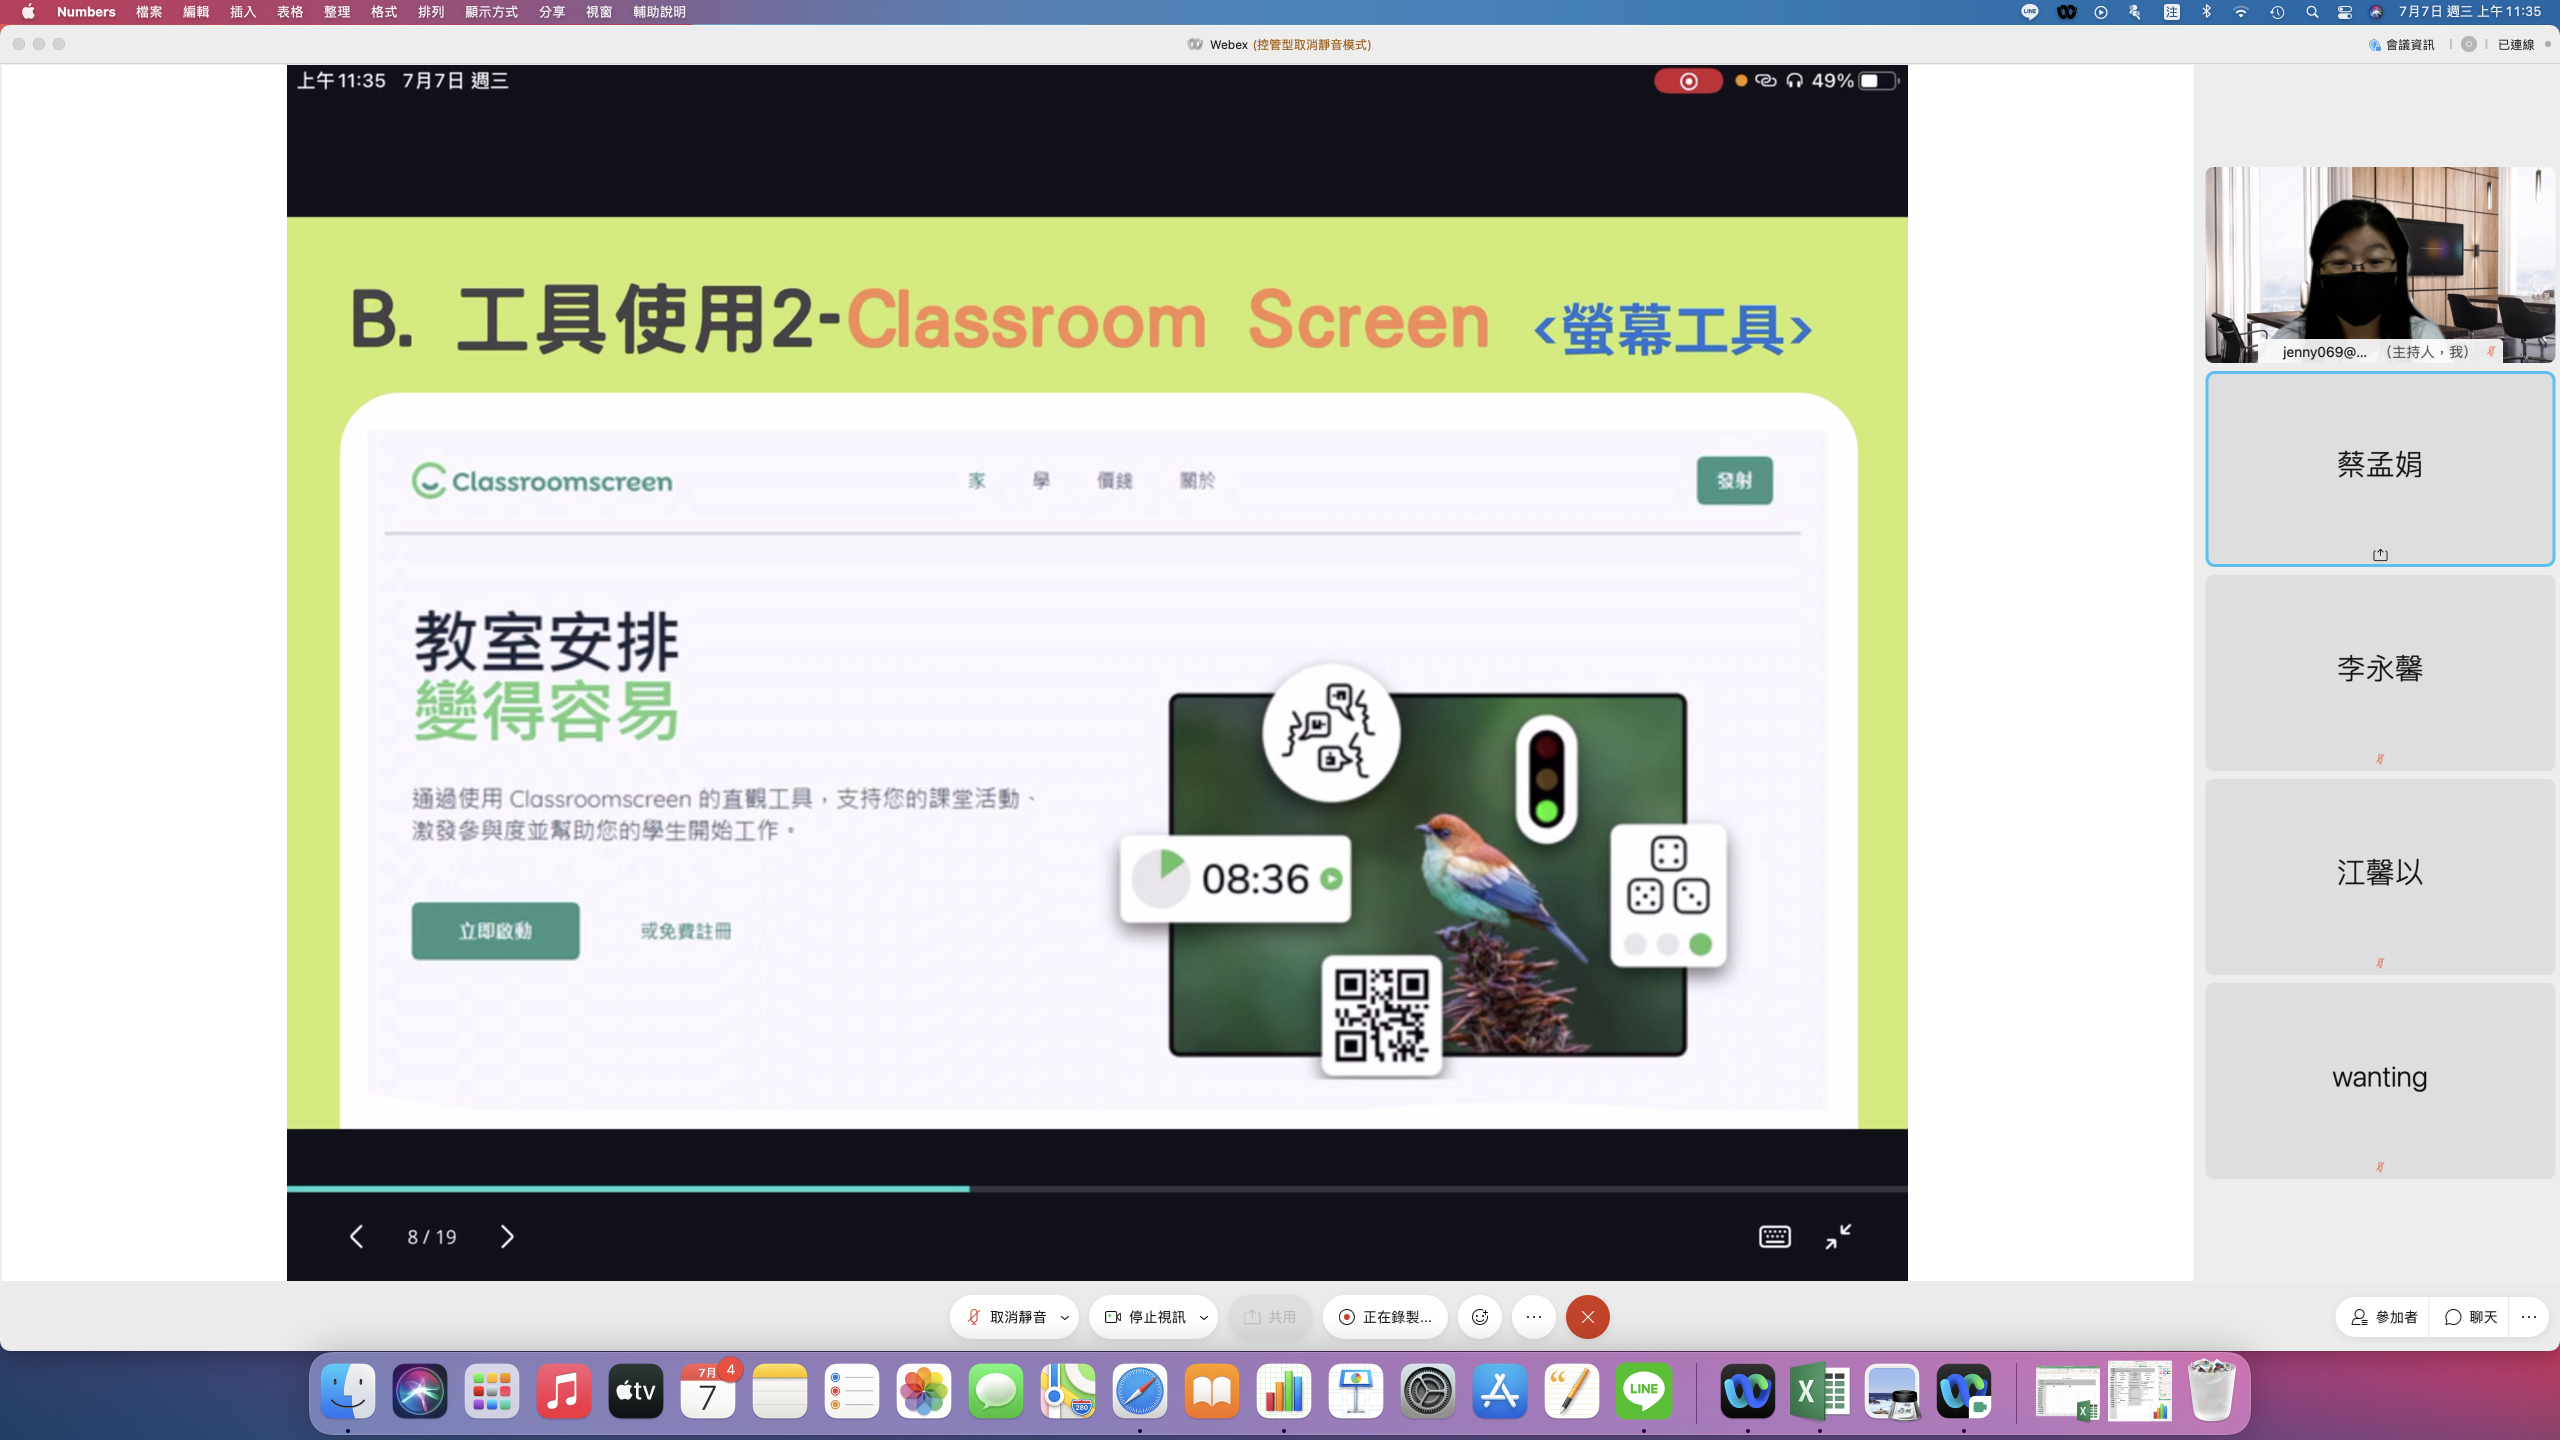This screenshot has width=2560, height=1440.
Task: Expand audio options arrow next to 取消靜音
Action: click(x=1065, y=1317)
